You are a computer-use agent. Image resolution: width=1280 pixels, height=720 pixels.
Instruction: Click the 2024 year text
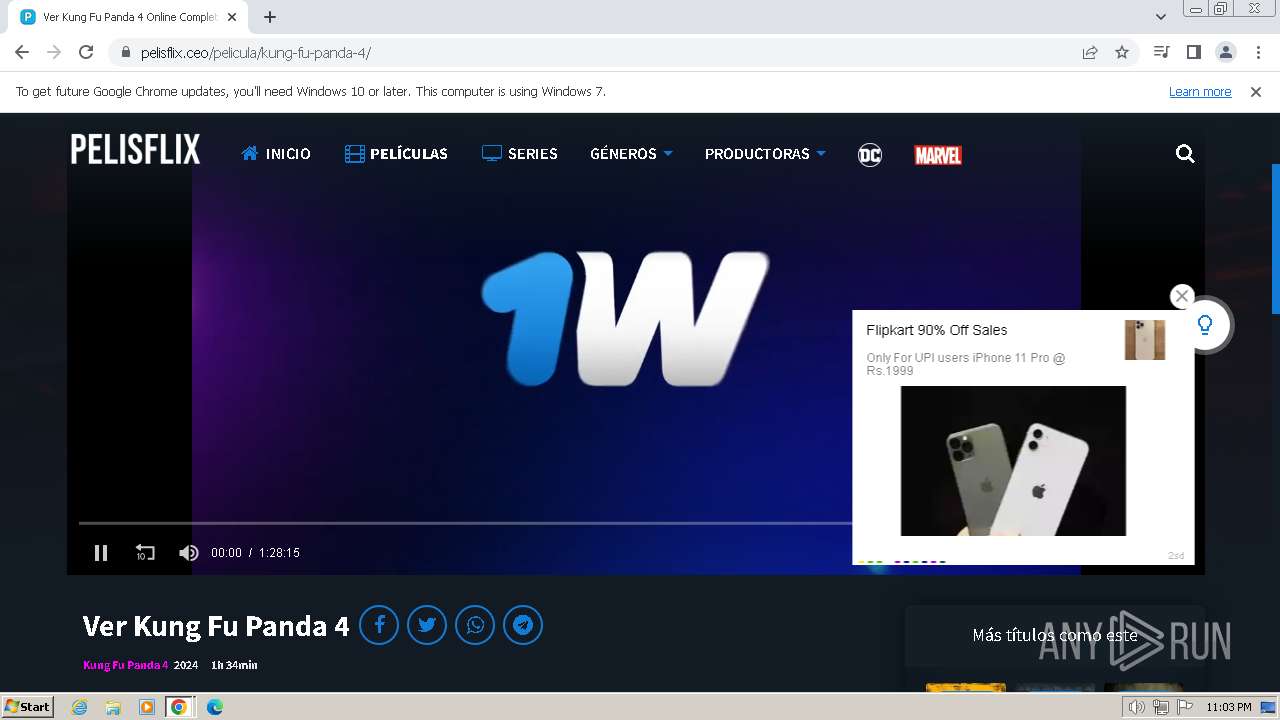186,665
